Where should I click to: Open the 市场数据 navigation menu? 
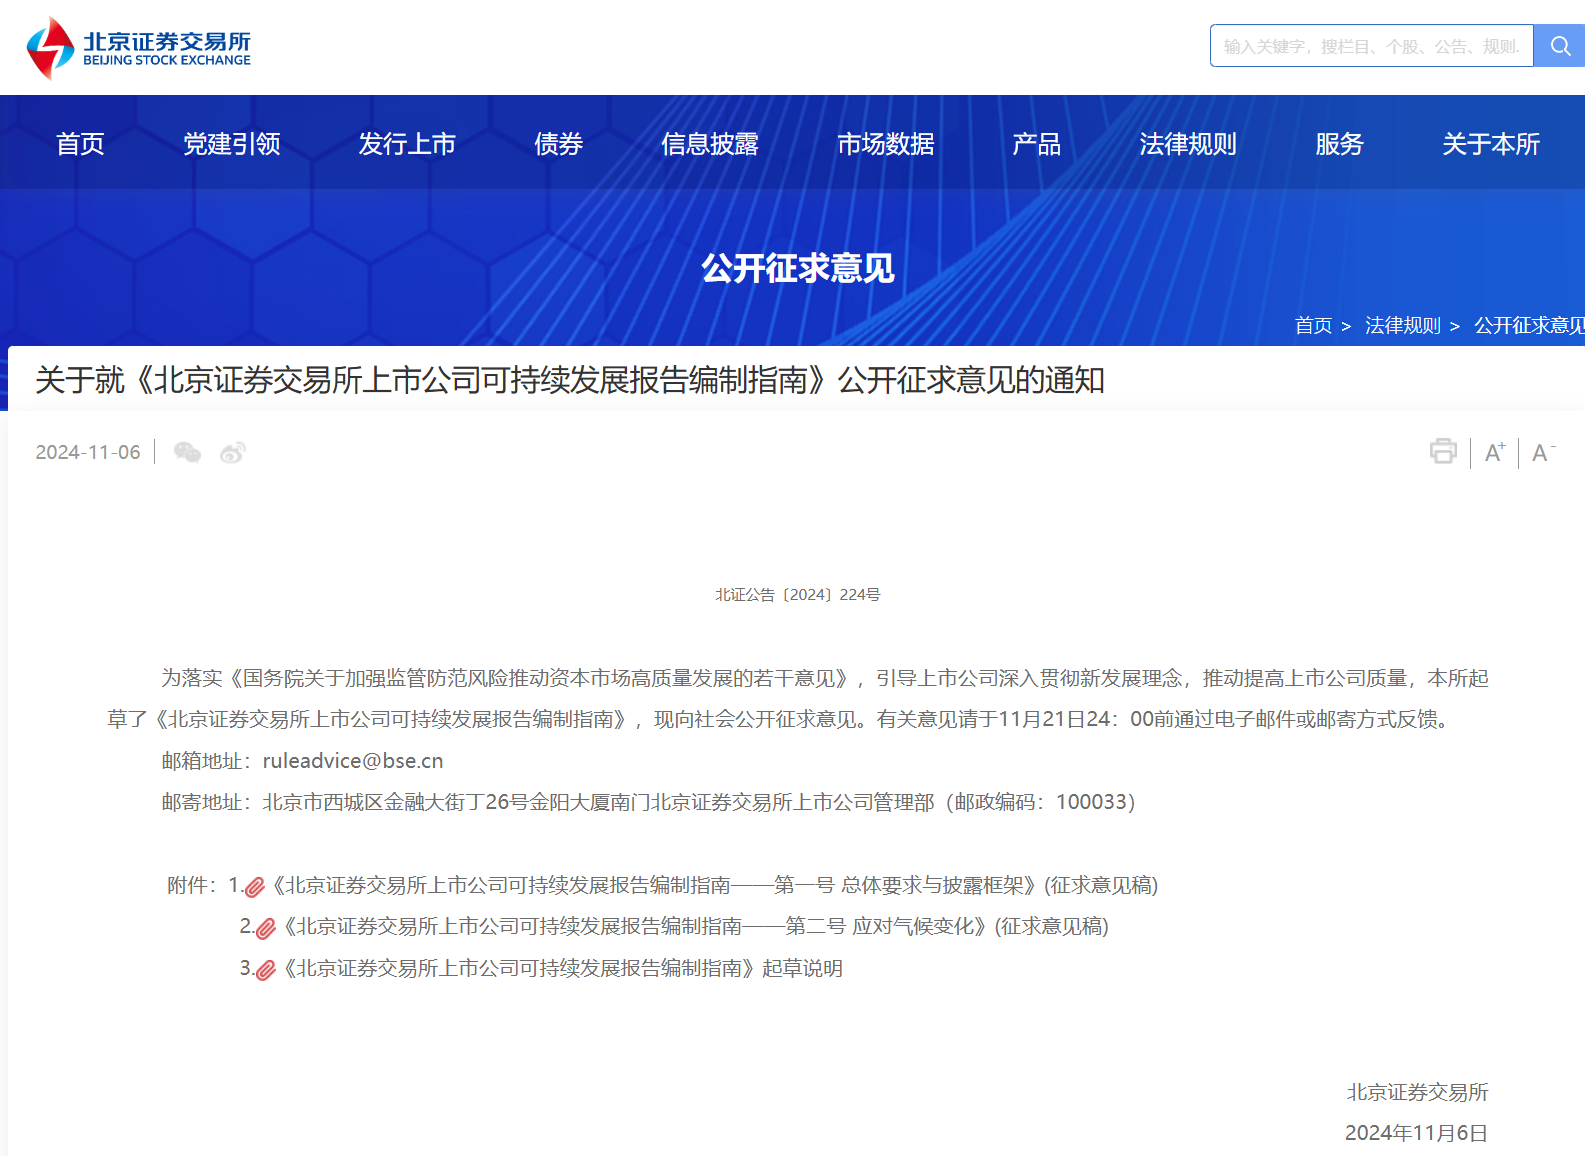point(885,144)
